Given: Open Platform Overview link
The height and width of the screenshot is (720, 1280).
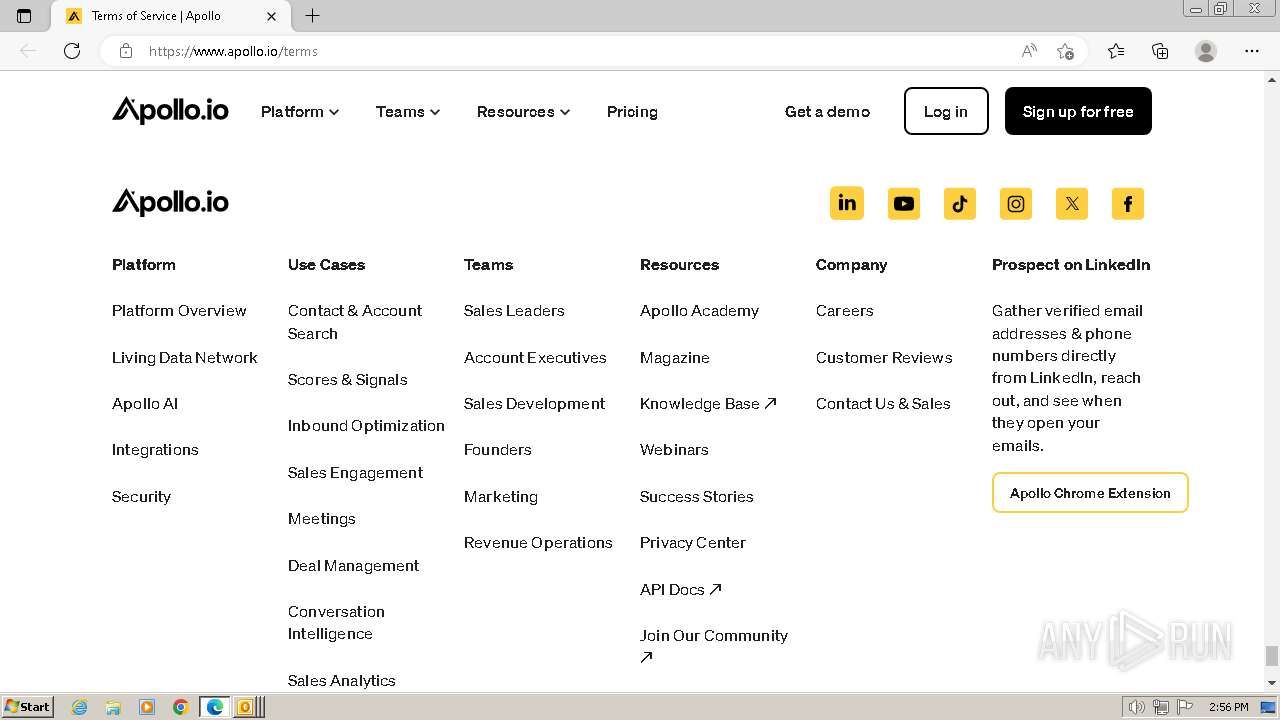Looking at the screenshot, I should (179, 311).
